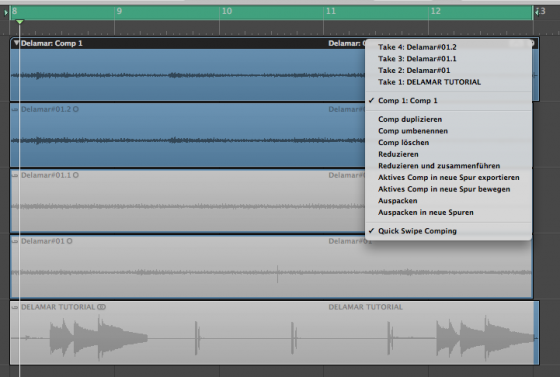Click loop icon beside Delamar#01.2 name

[x=15, y=109]
